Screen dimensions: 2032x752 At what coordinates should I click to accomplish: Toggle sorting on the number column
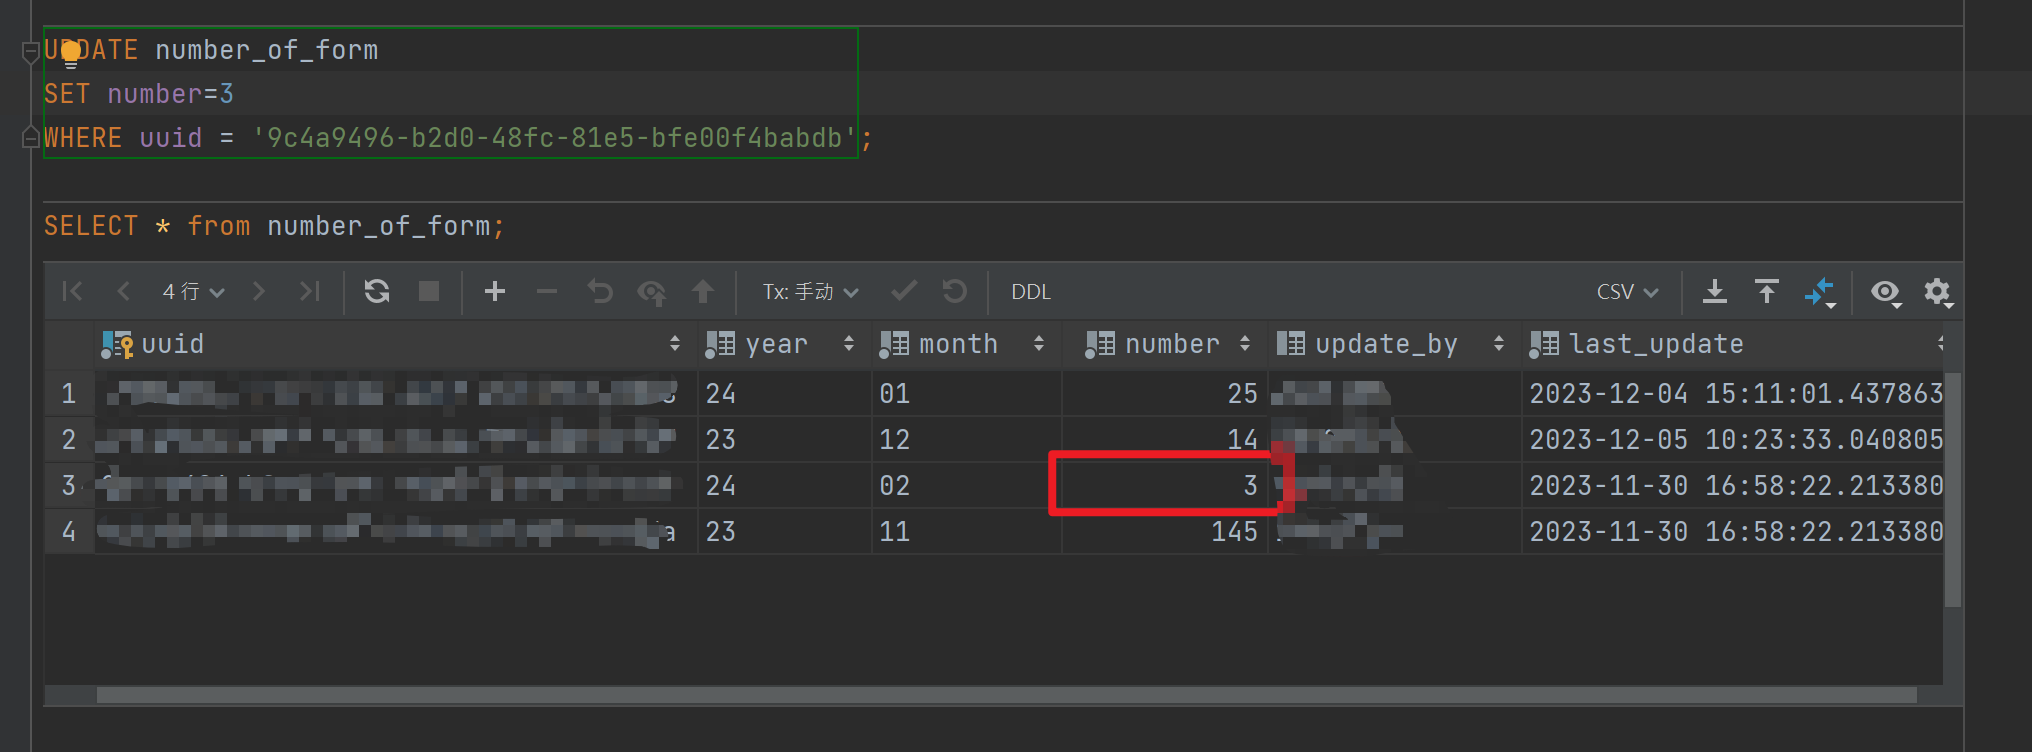tap(1244, 343)
